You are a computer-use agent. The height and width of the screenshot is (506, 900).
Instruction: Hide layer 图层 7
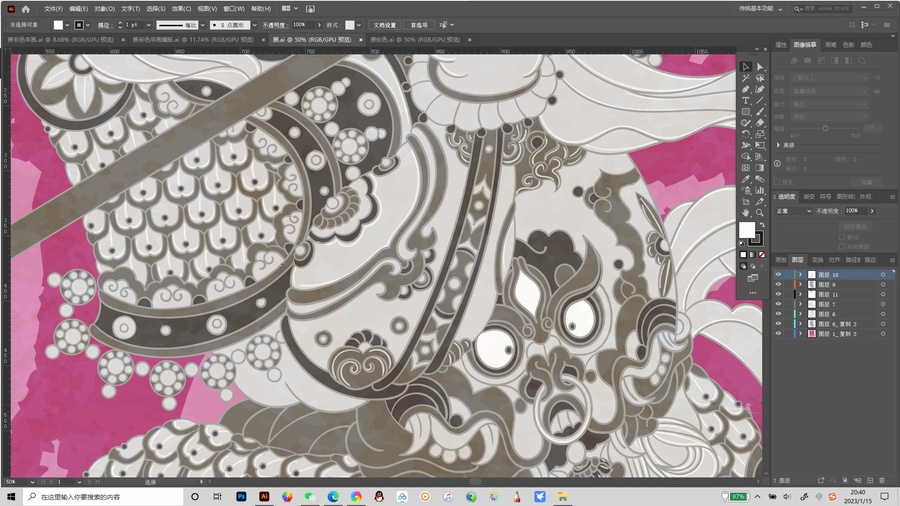(x=778, y=304)
